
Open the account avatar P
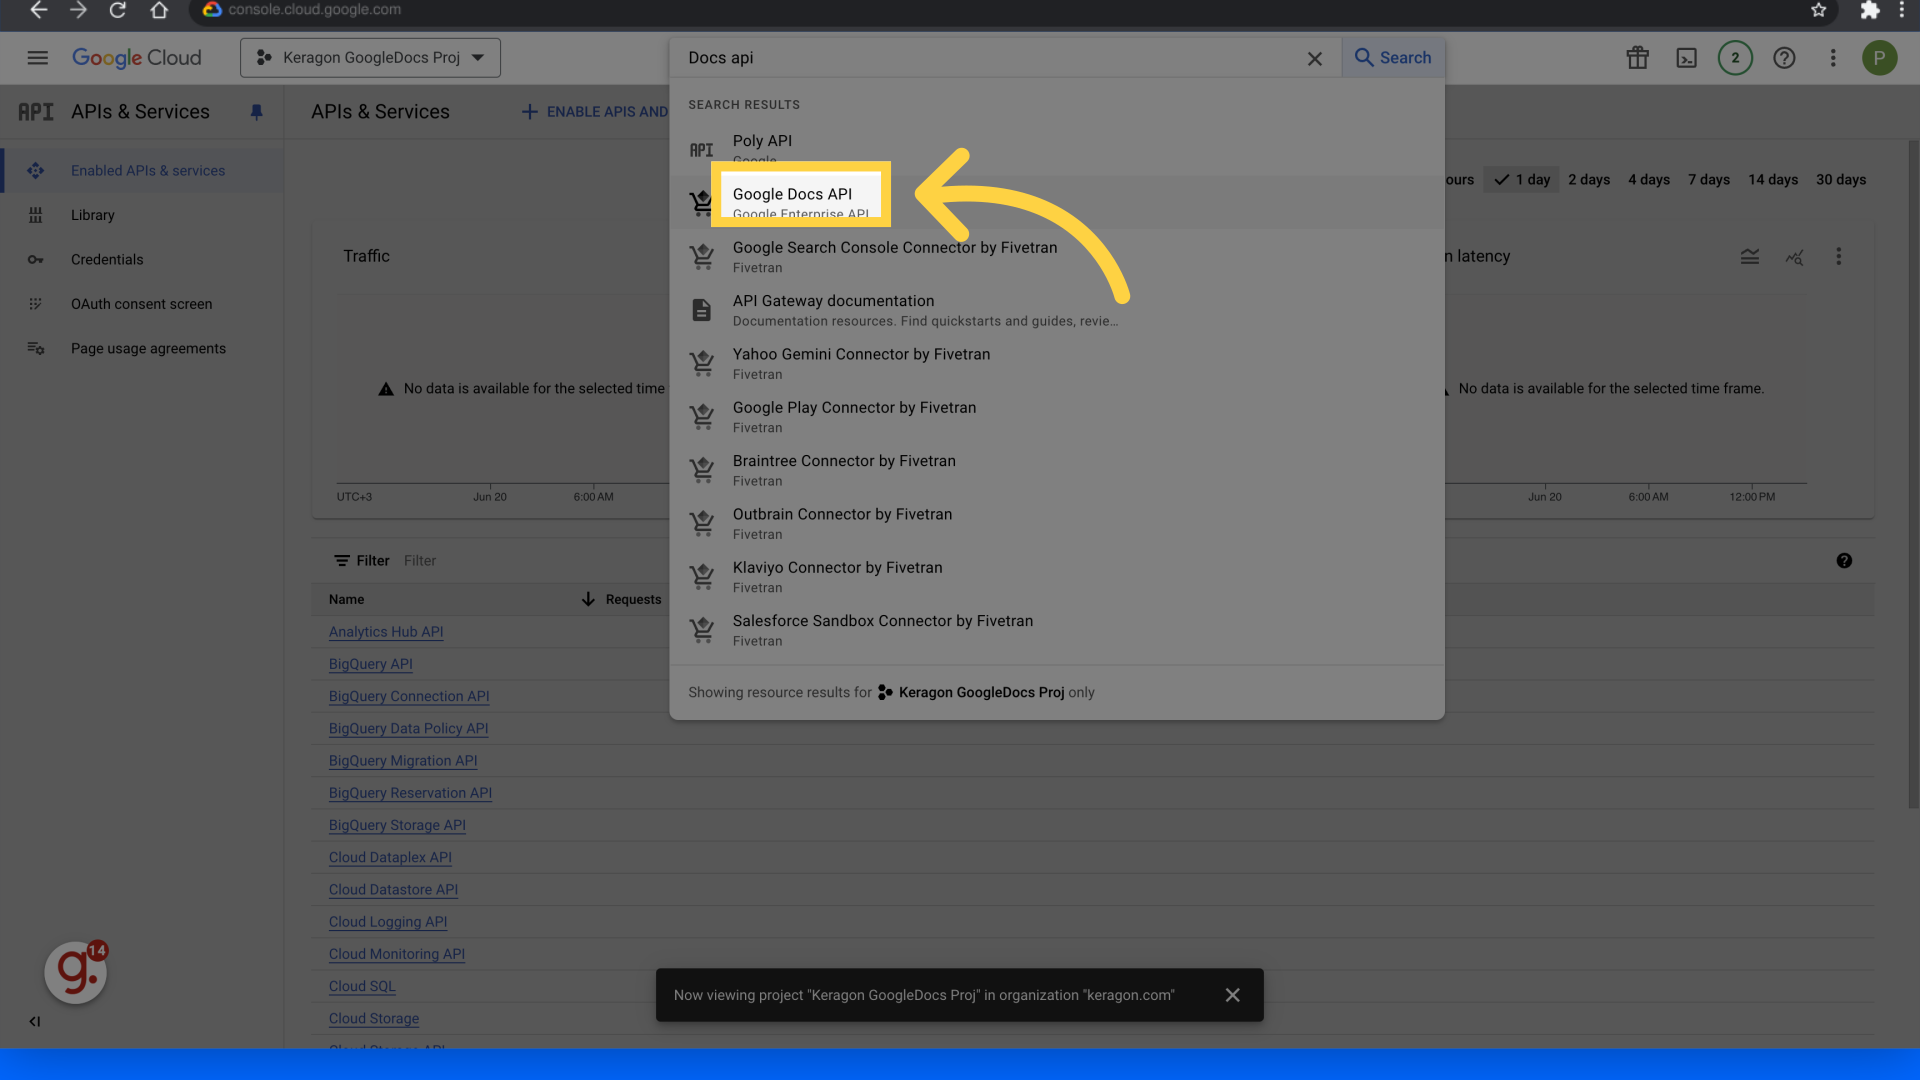1879,58
